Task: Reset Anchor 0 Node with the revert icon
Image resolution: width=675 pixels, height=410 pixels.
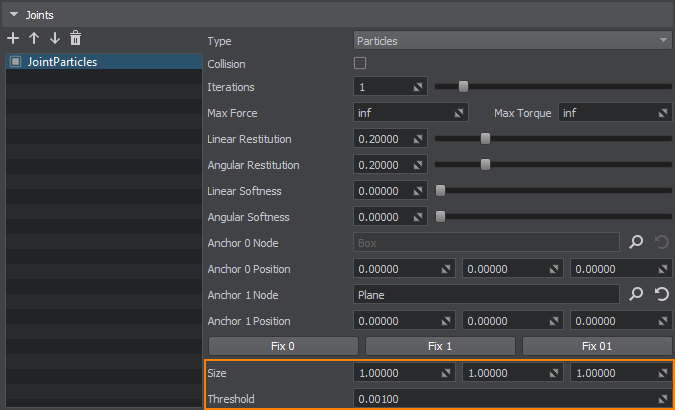Action: pyautogui.click(x=662, y=242)
